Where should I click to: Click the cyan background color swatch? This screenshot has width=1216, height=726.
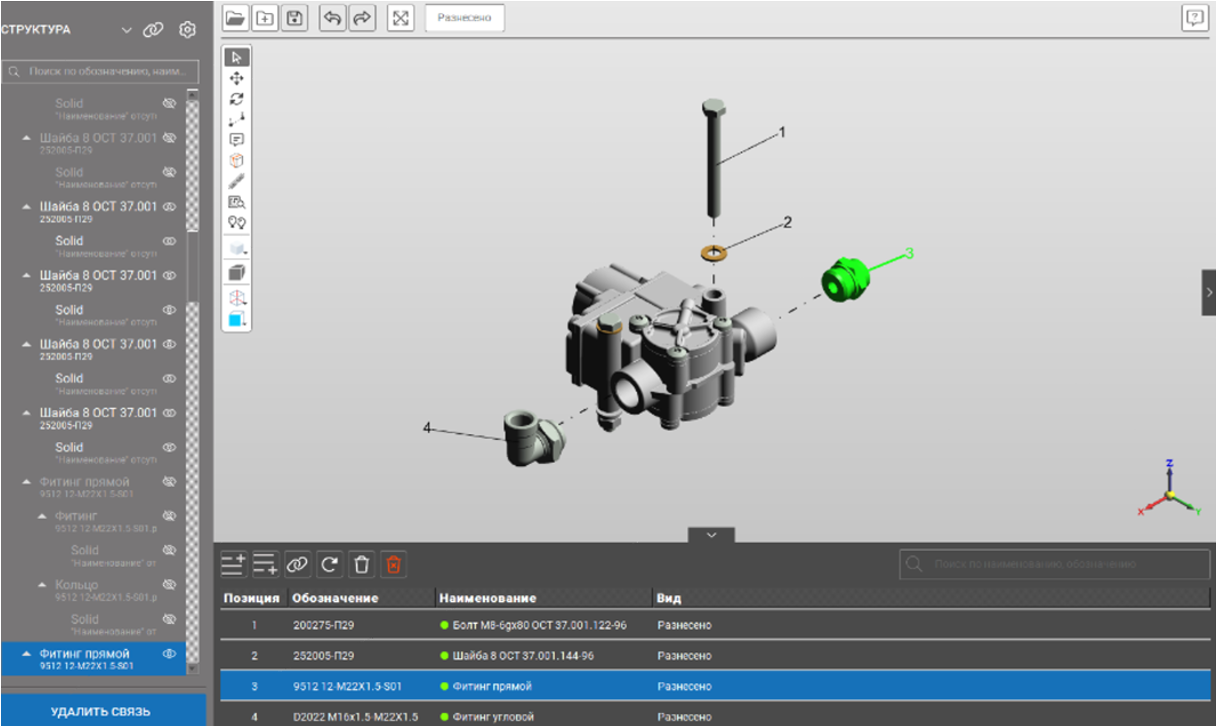pyautogui.click(x=236, y=319)
